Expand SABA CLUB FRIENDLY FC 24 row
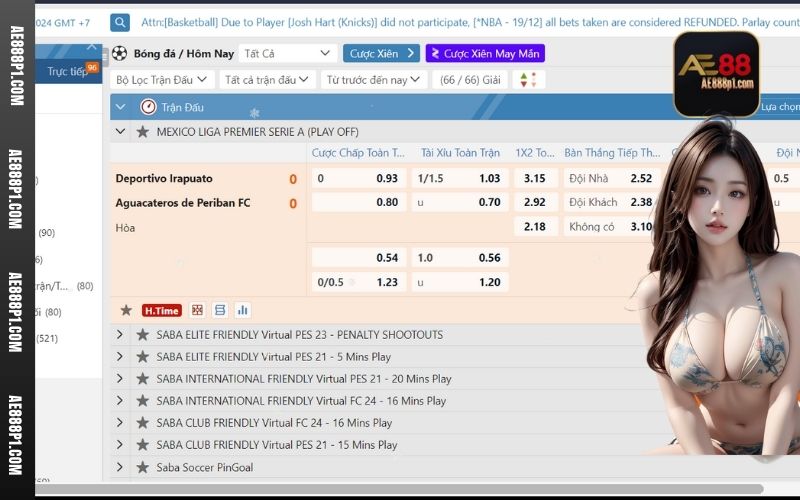This screenshot has height=500, width=800. [120, 422]
